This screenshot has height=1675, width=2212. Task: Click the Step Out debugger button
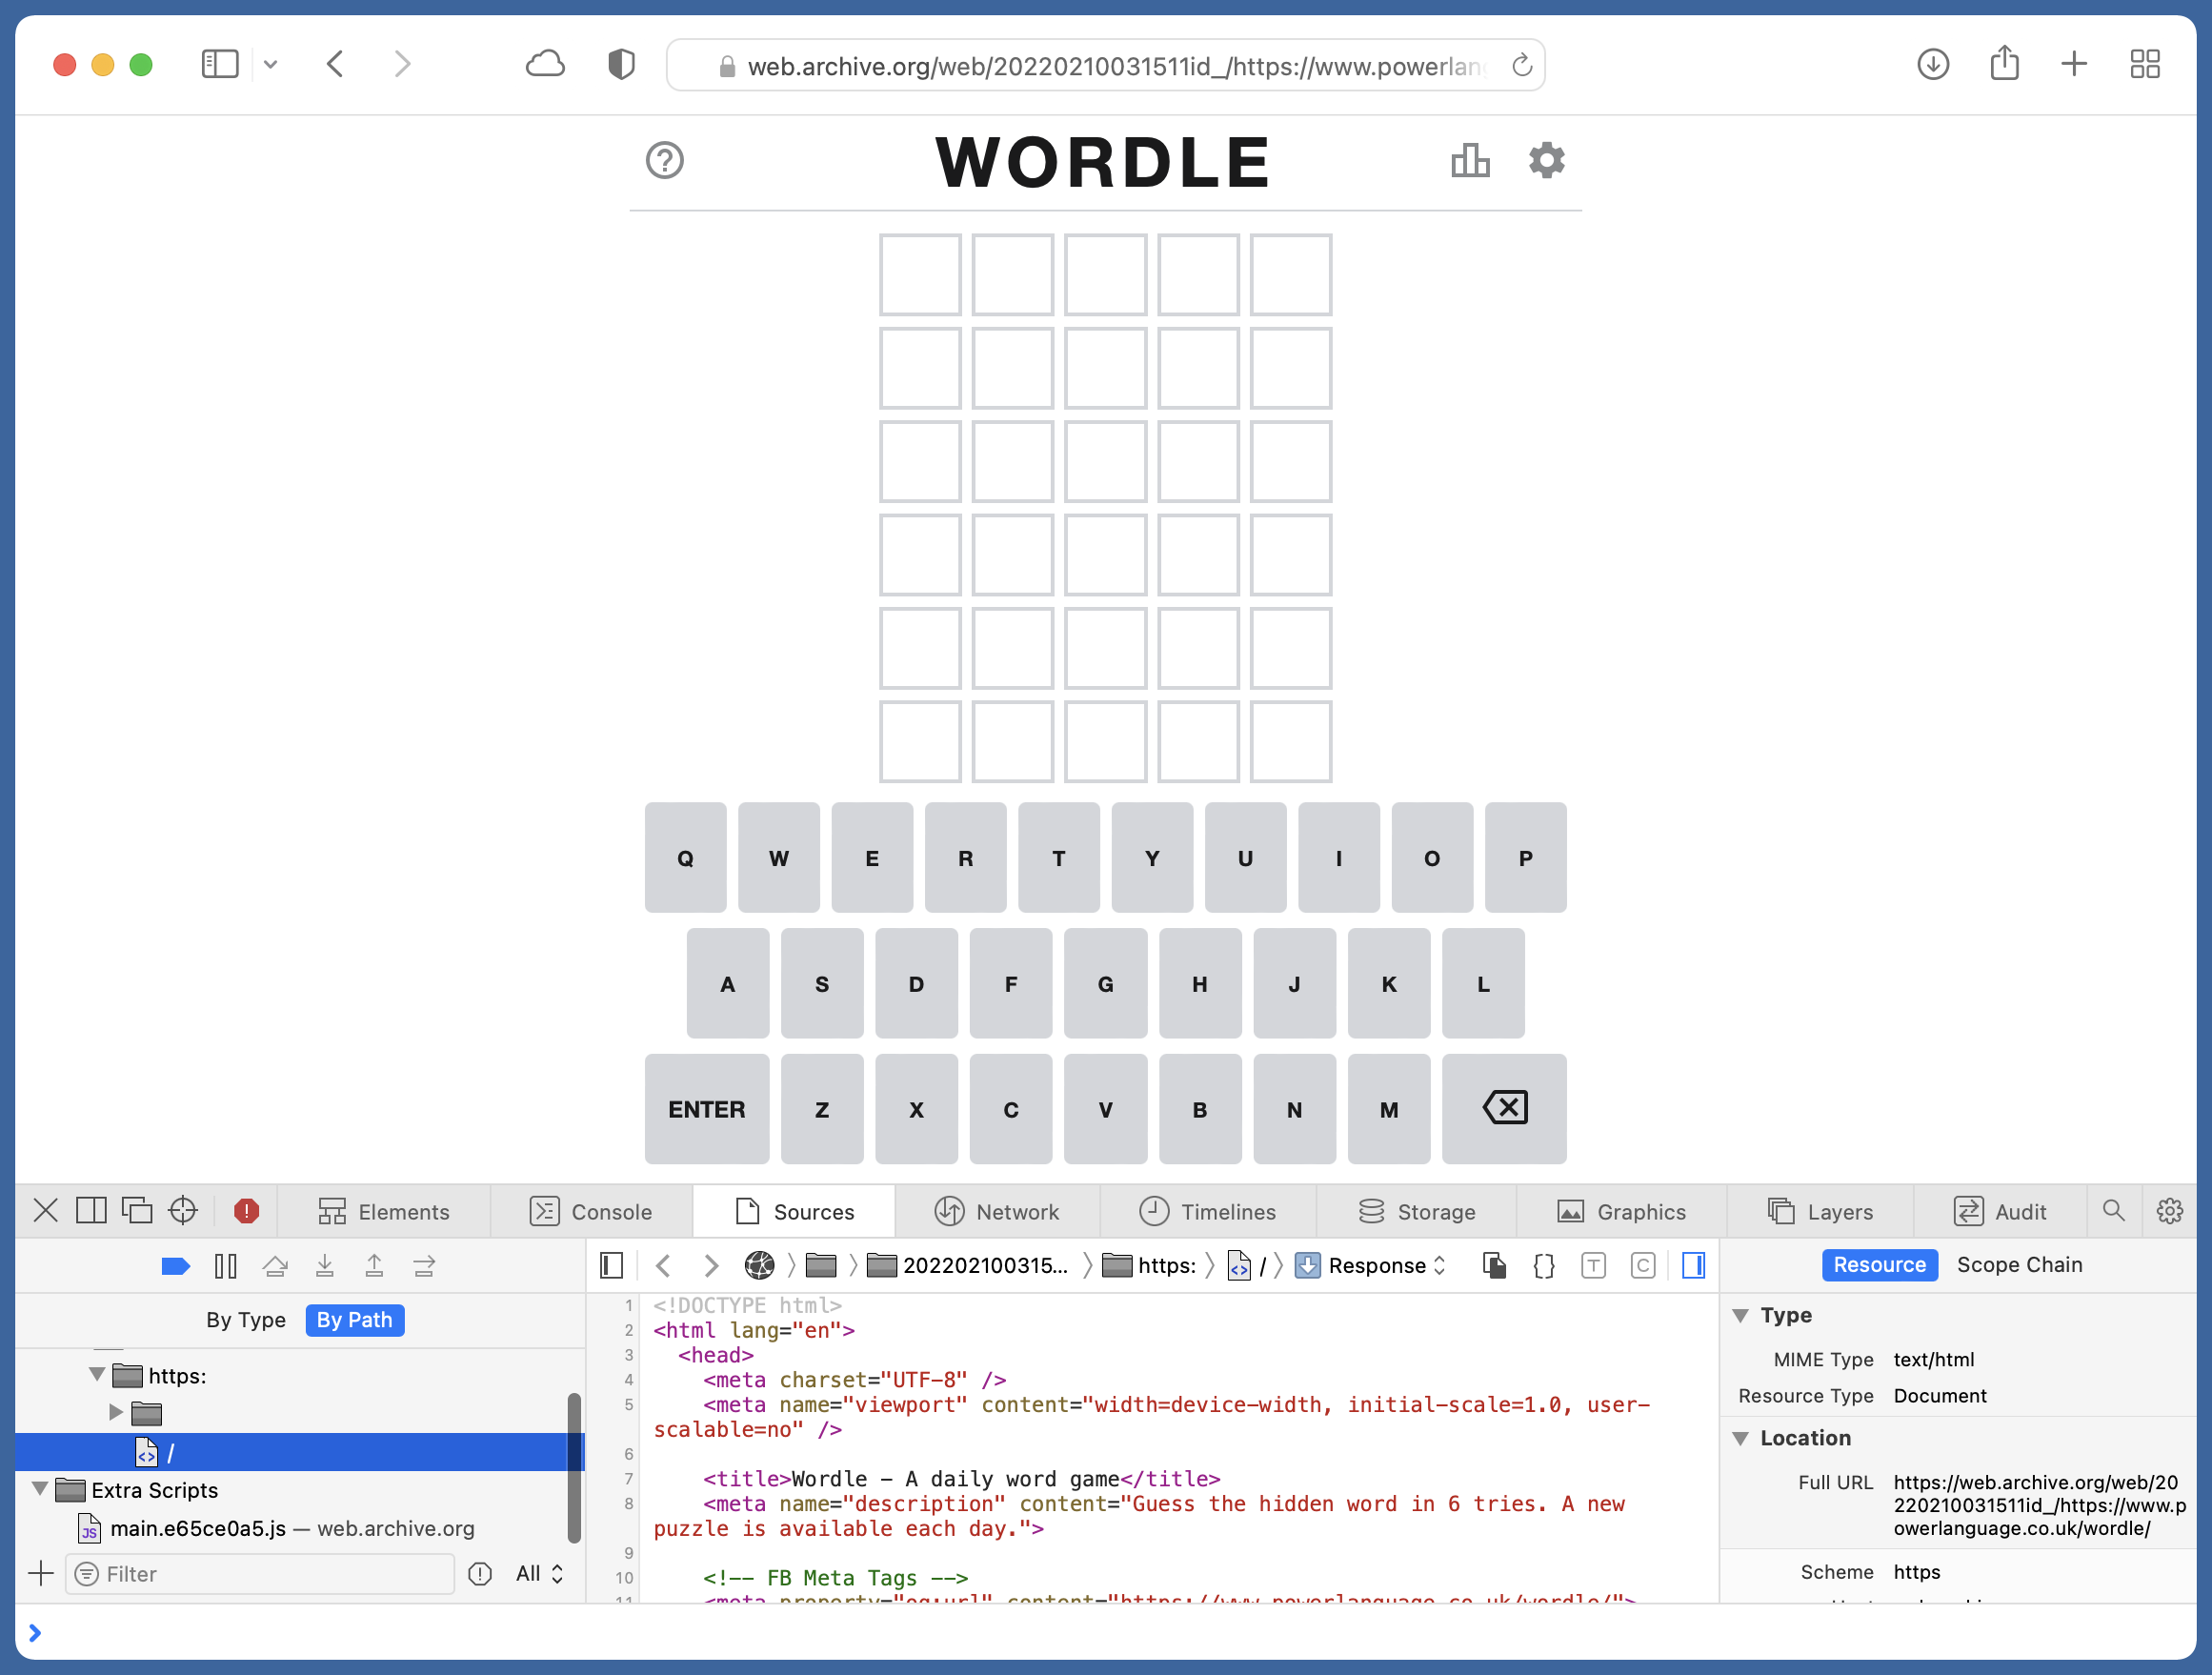(x=374, y=1266)
